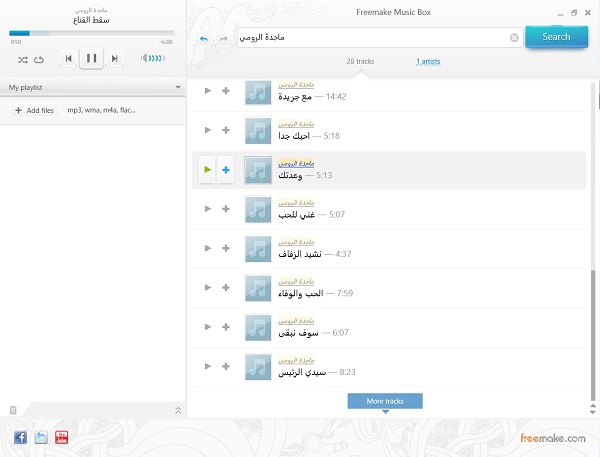This screenshot has width=600, height=457.
Task: Add the 5:13 track to playlist
Action: point(226,170)
